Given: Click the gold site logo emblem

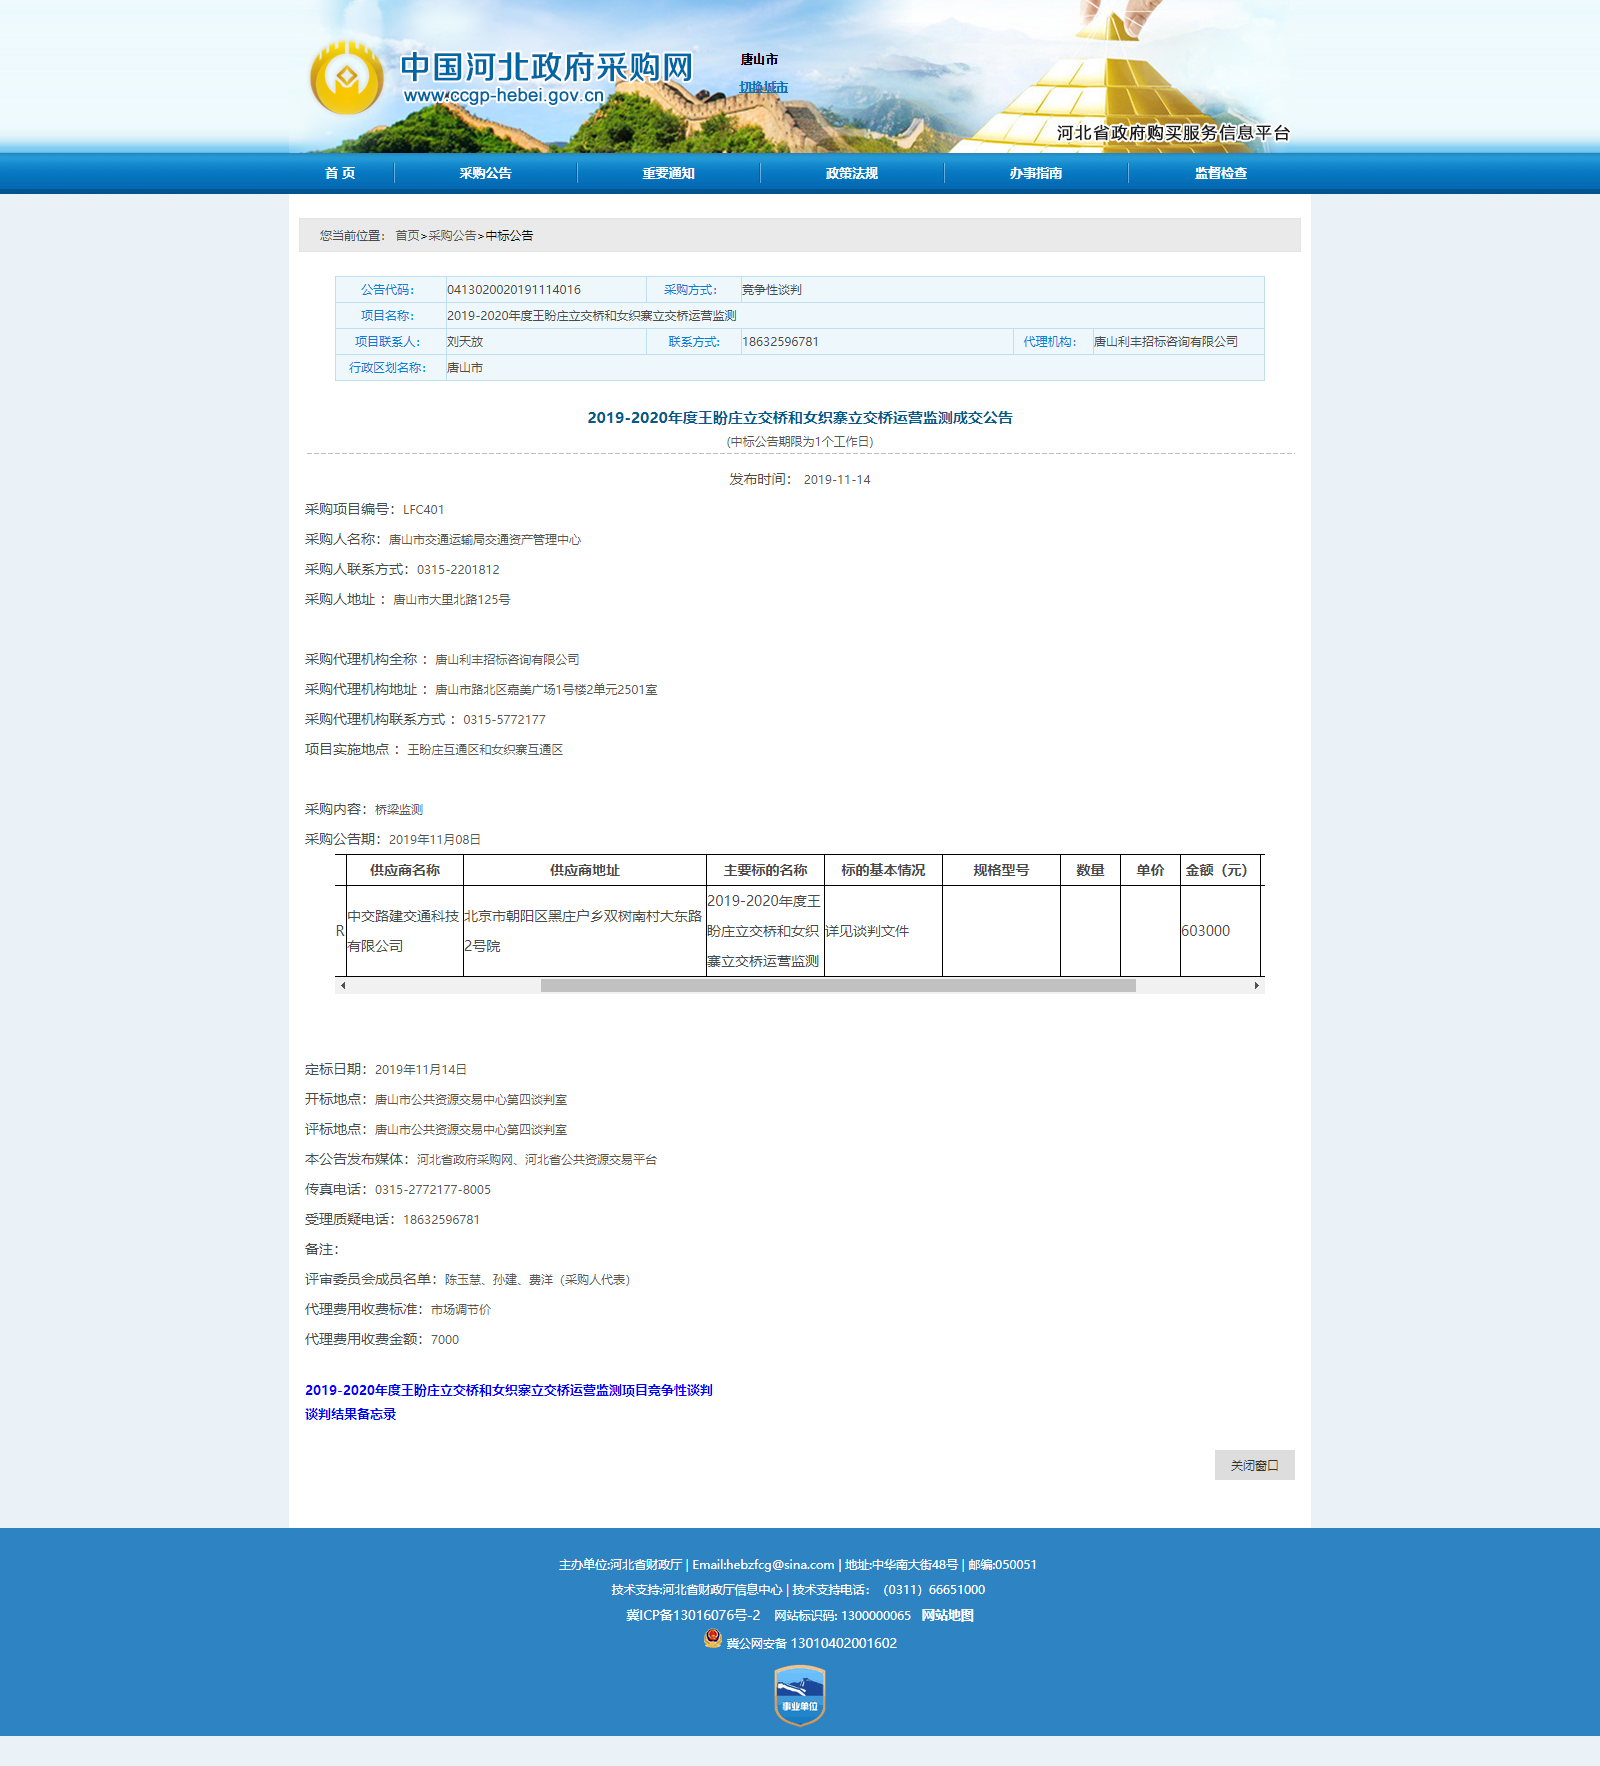Looking at the screenshot, I should click(x=346, y=77).
